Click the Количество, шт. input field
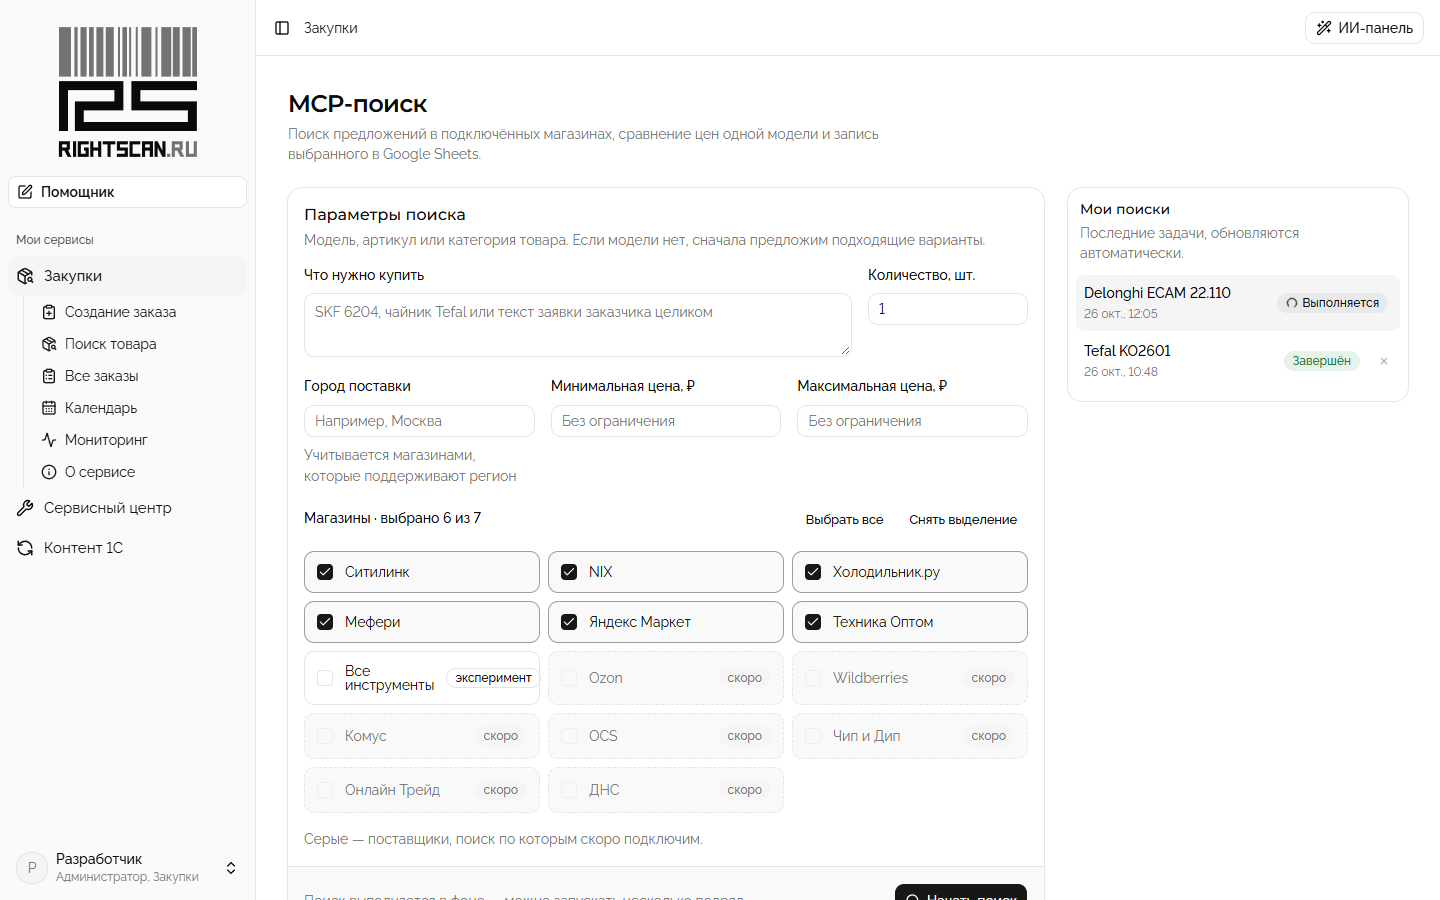This screenshot has width=1440, height=900. 948,309
